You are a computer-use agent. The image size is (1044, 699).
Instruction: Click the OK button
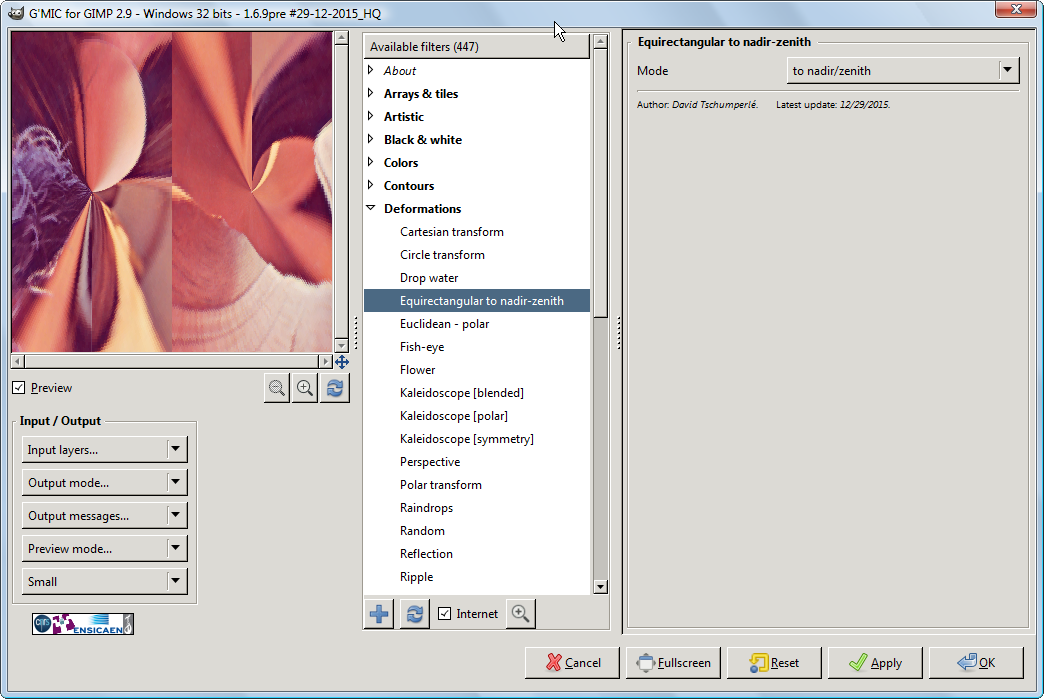976,662
